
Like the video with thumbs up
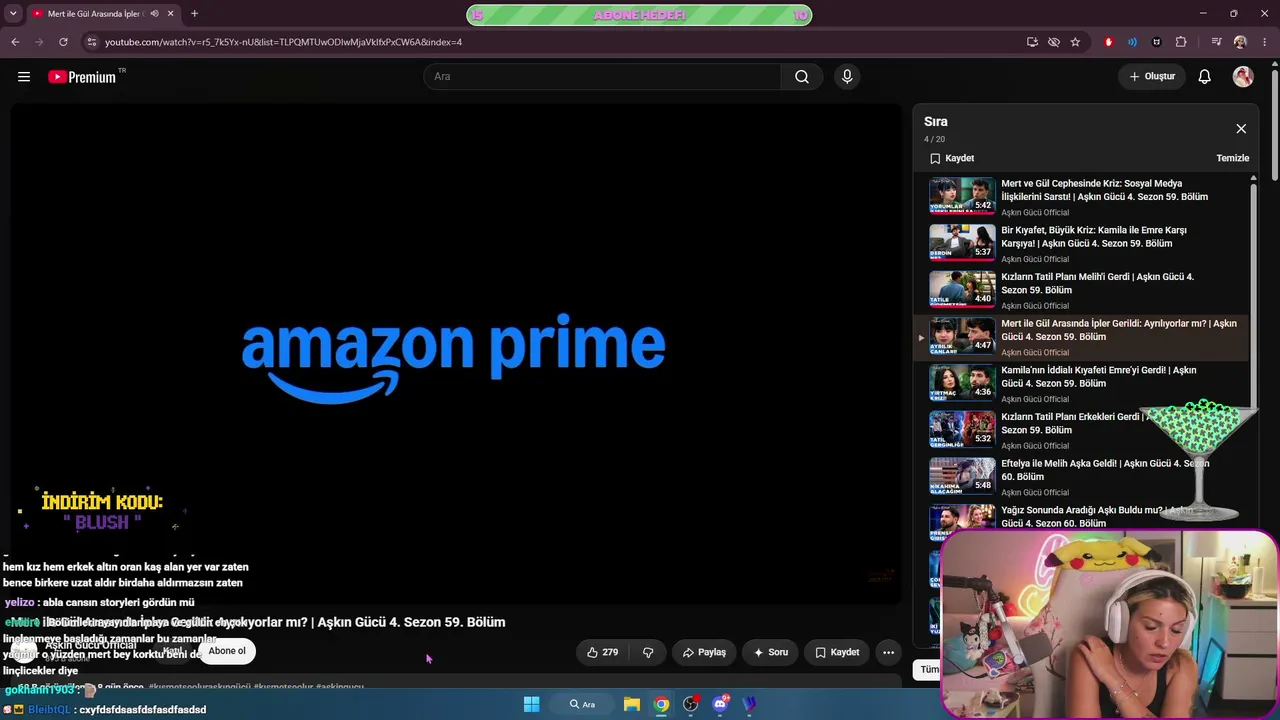point(602,652)
